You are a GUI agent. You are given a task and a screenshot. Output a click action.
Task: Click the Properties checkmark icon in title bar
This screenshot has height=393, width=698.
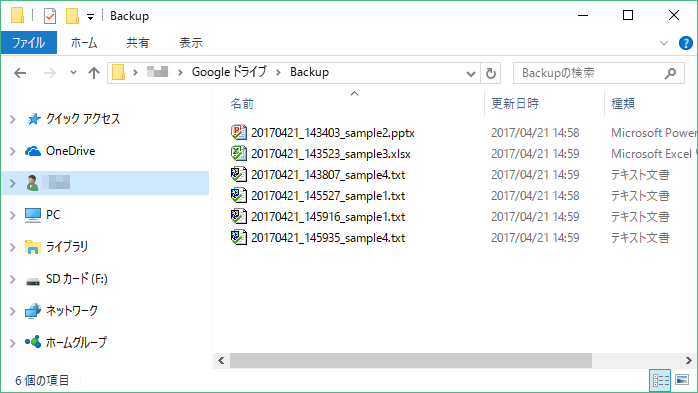pyautogui.click(x=50, y=16)
